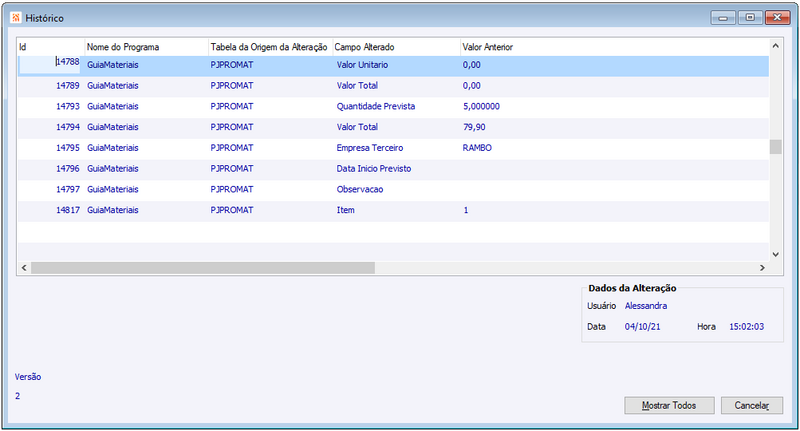
Task: Sort by Nome do Programa column header
Action: click(146, 47)
